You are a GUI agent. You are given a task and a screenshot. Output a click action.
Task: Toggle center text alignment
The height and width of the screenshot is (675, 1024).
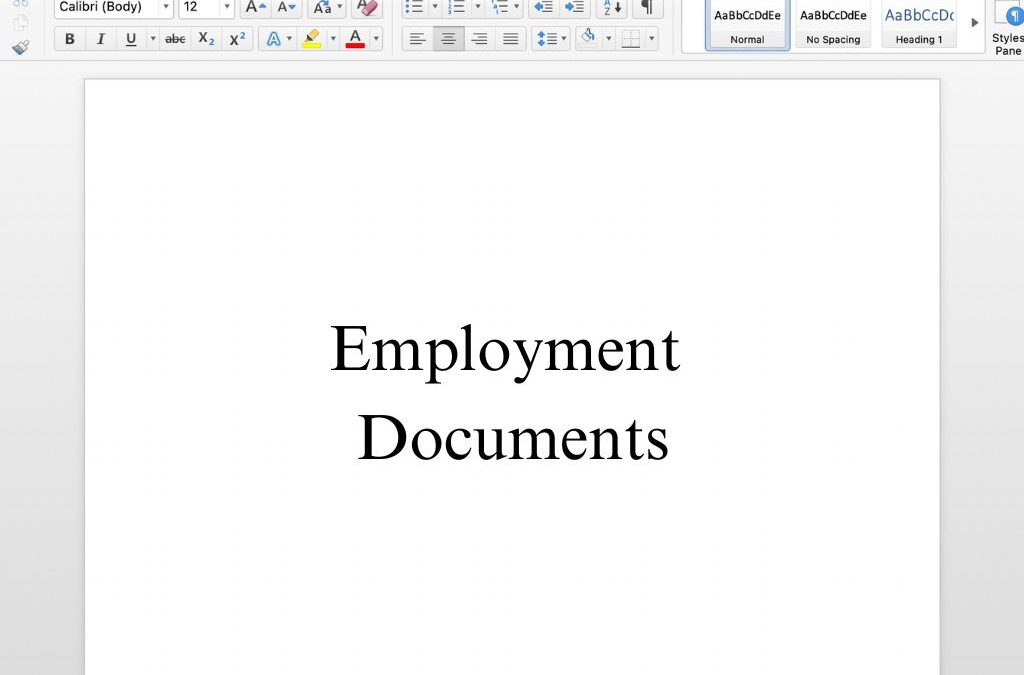(449, 39)
